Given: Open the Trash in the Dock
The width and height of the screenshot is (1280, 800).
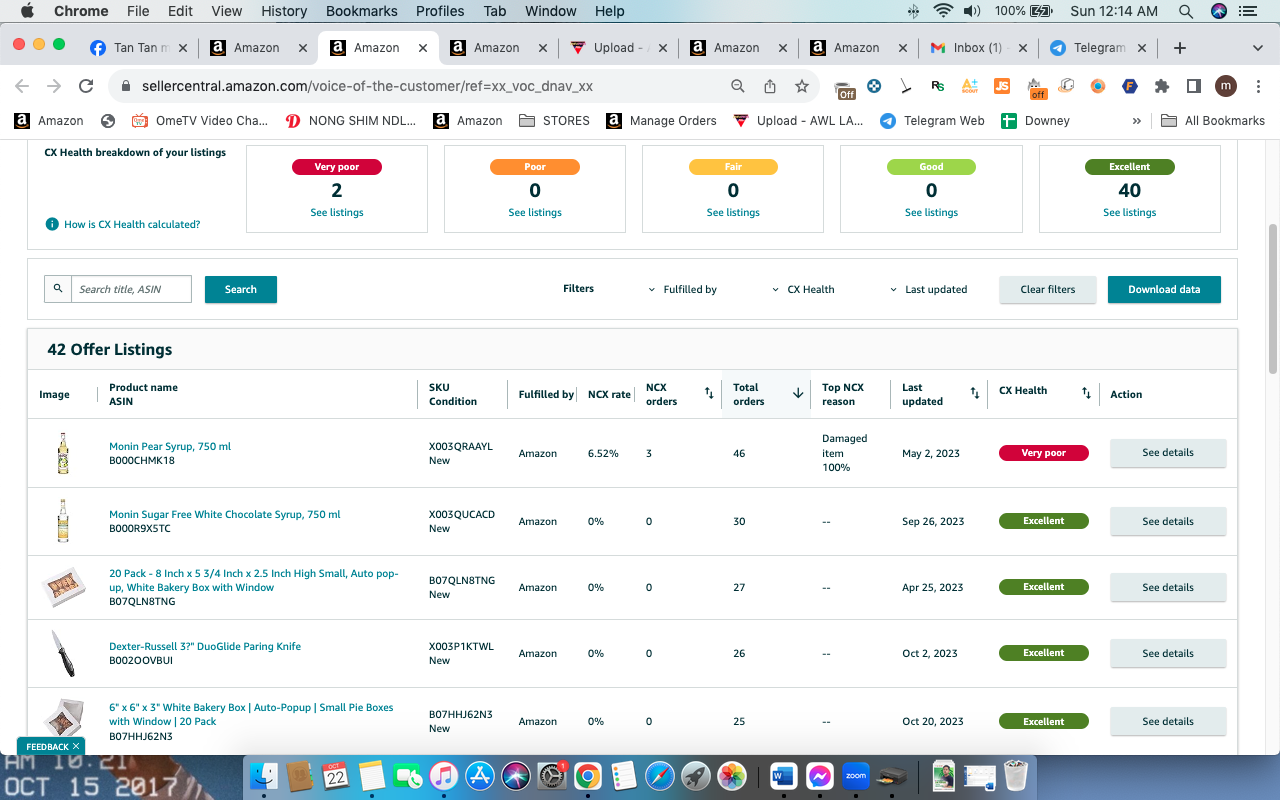Looking at the screenshot, I should [x=1016, y=775].
